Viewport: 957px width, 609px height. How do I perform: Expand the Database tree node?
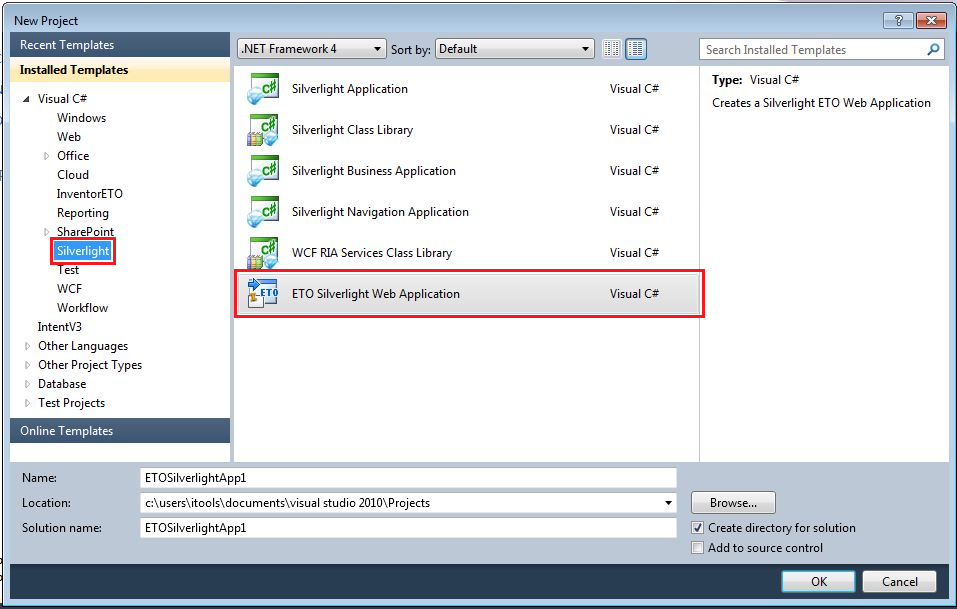(x=27, y=384)
